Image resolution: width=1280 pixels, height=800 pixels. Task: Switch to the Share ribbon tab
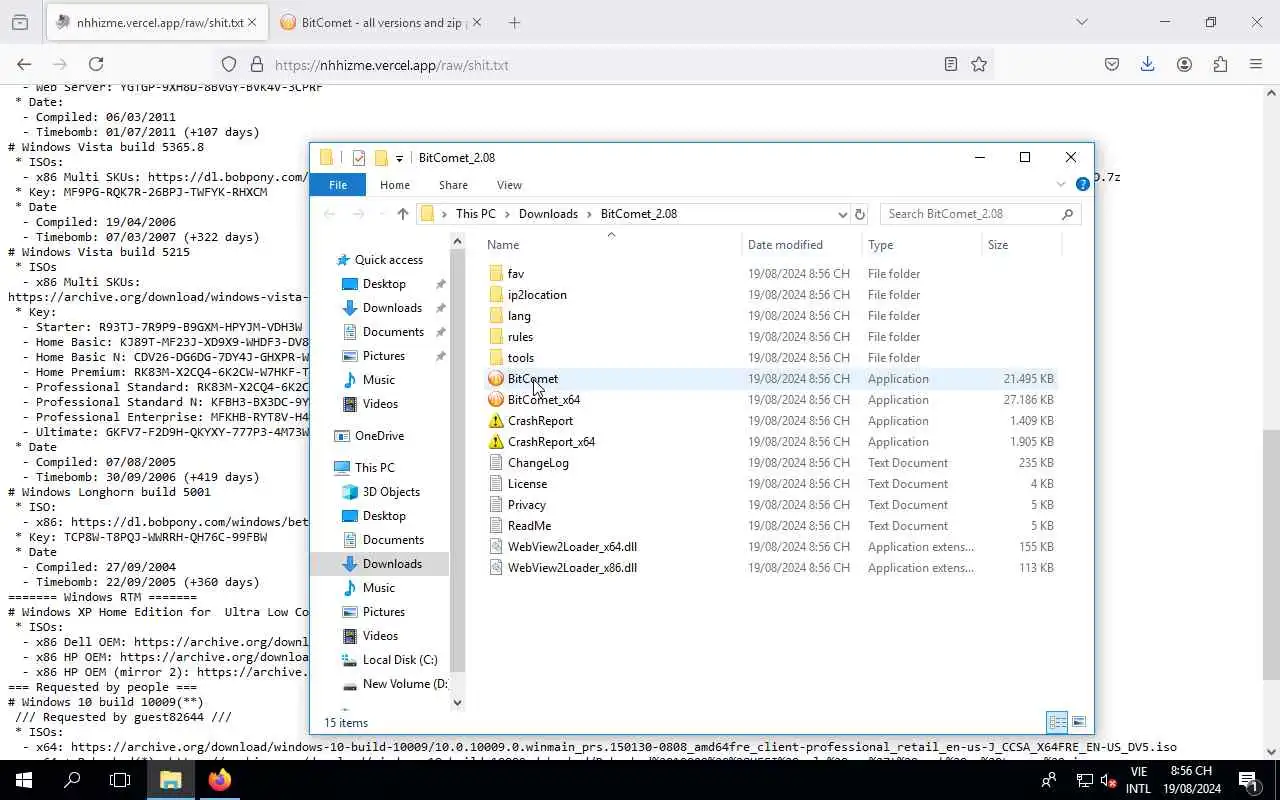click(453, 185)
